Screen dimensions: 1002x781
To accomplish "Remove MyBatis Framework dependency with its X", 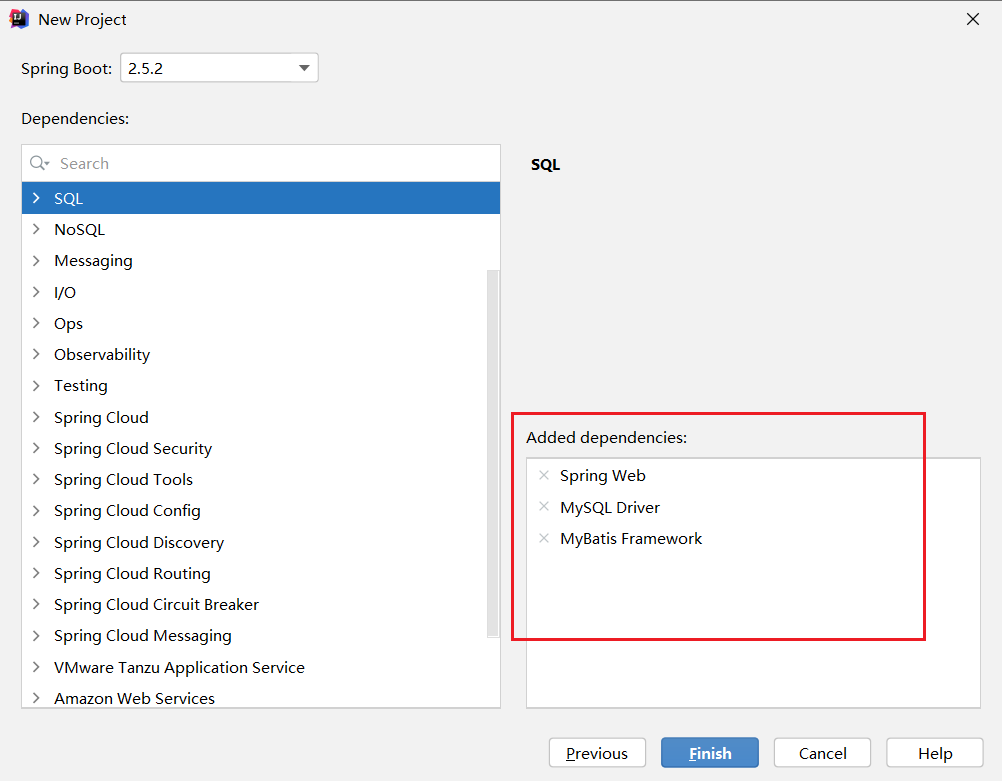I will [544, 538].
